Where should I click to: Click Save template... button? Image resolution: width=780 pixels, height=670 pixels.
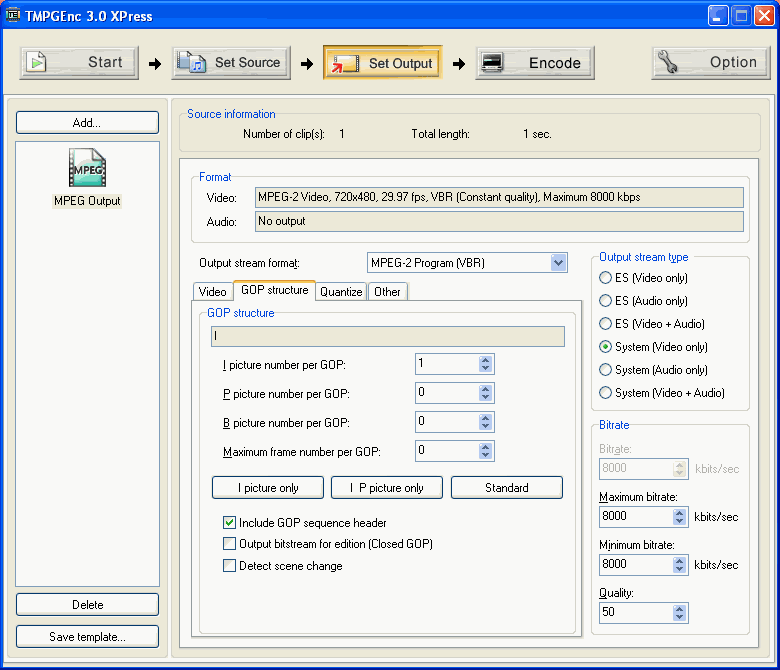coord(88,636)
